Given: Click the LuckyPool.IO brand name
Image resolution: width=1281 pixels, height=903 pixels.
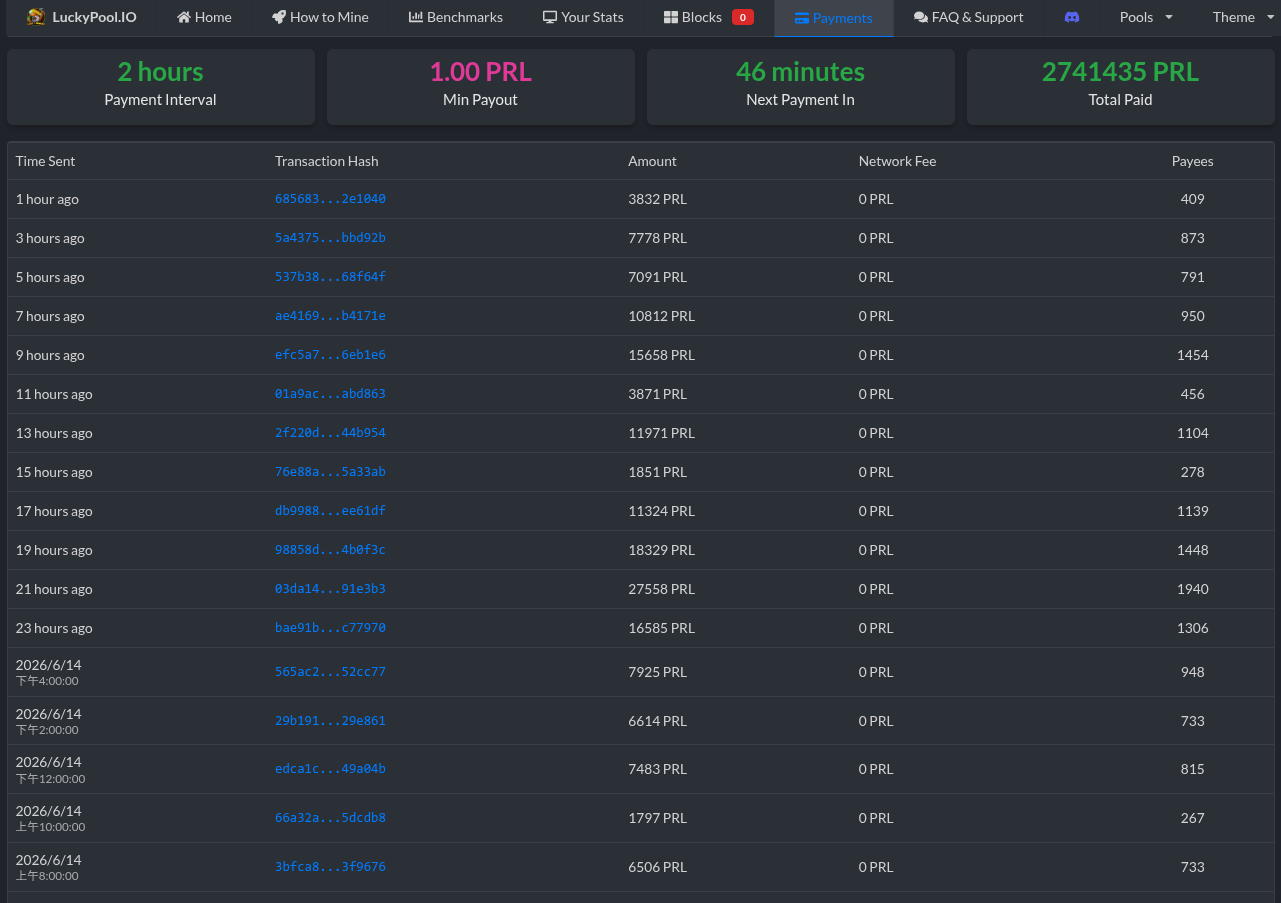Looking at the screenshot, I should point(94,17).
